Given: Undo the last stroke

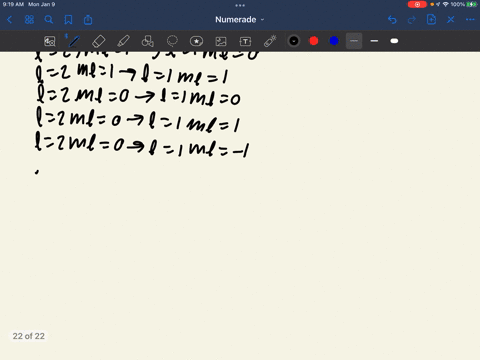Looking at the screenshot, I should tap(392, 20).
